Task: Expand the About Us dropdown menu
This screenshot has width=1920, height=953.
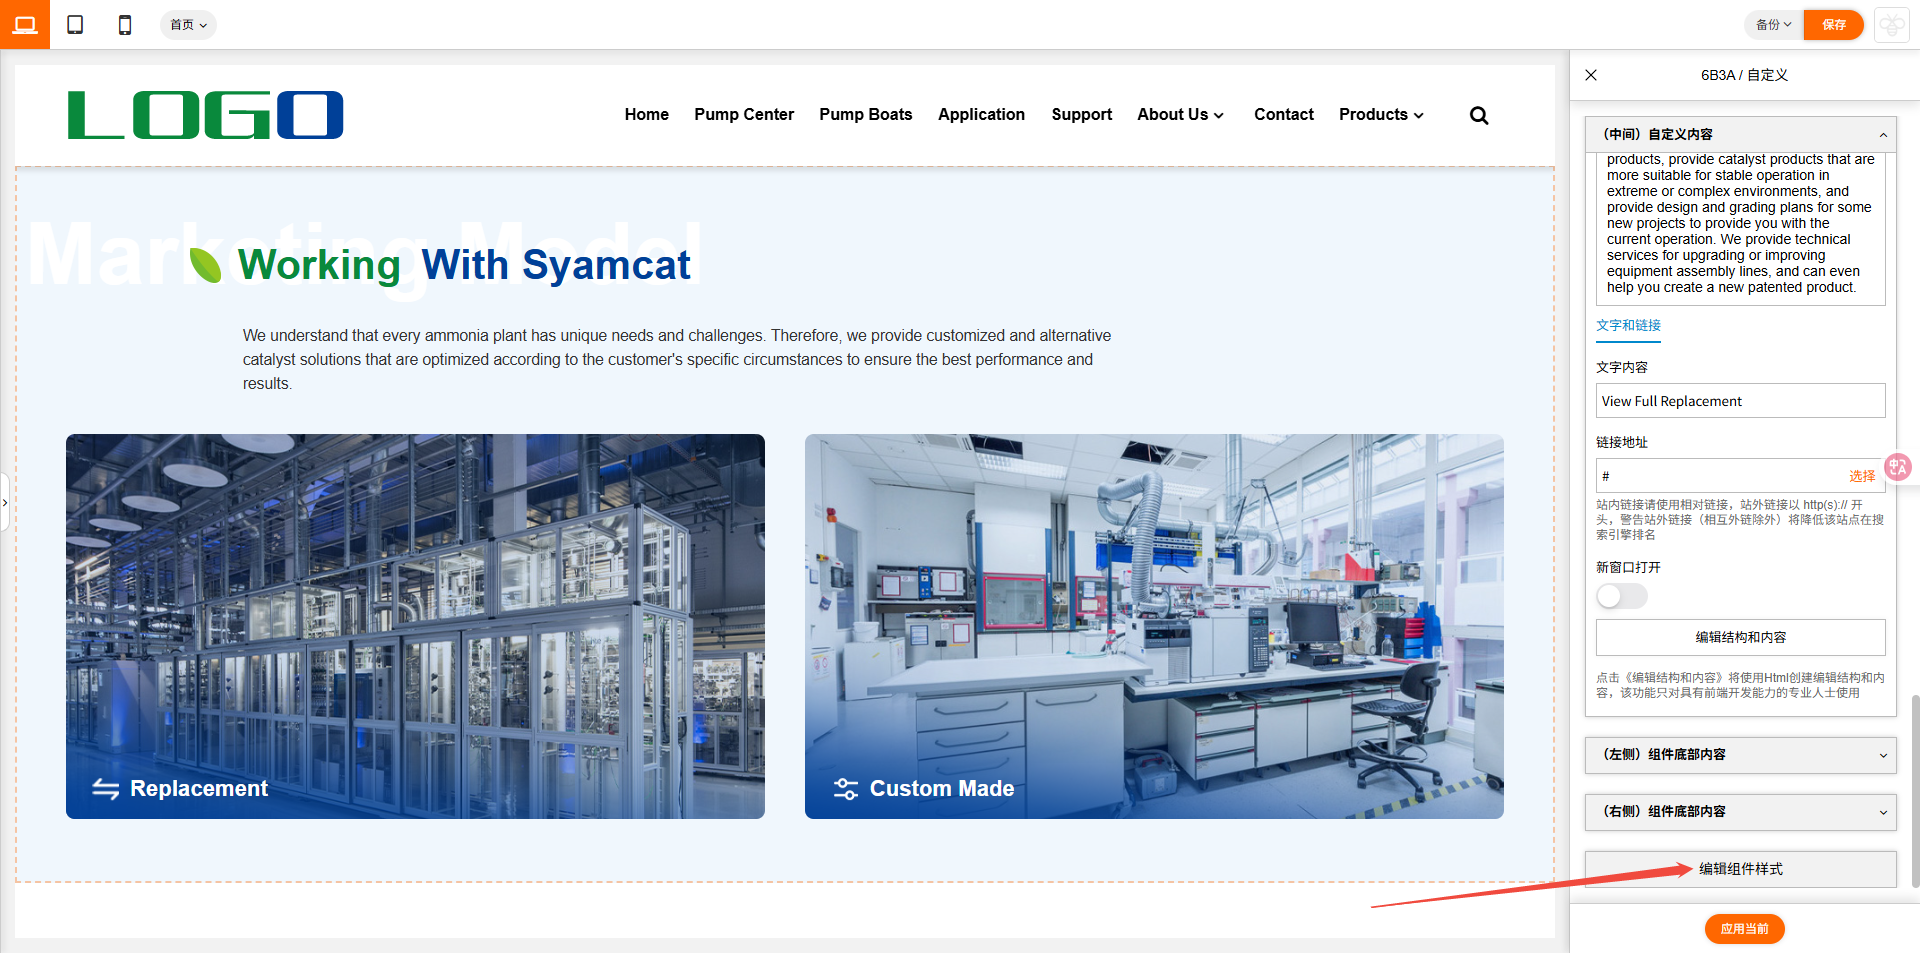Action: coord(1180,115)
